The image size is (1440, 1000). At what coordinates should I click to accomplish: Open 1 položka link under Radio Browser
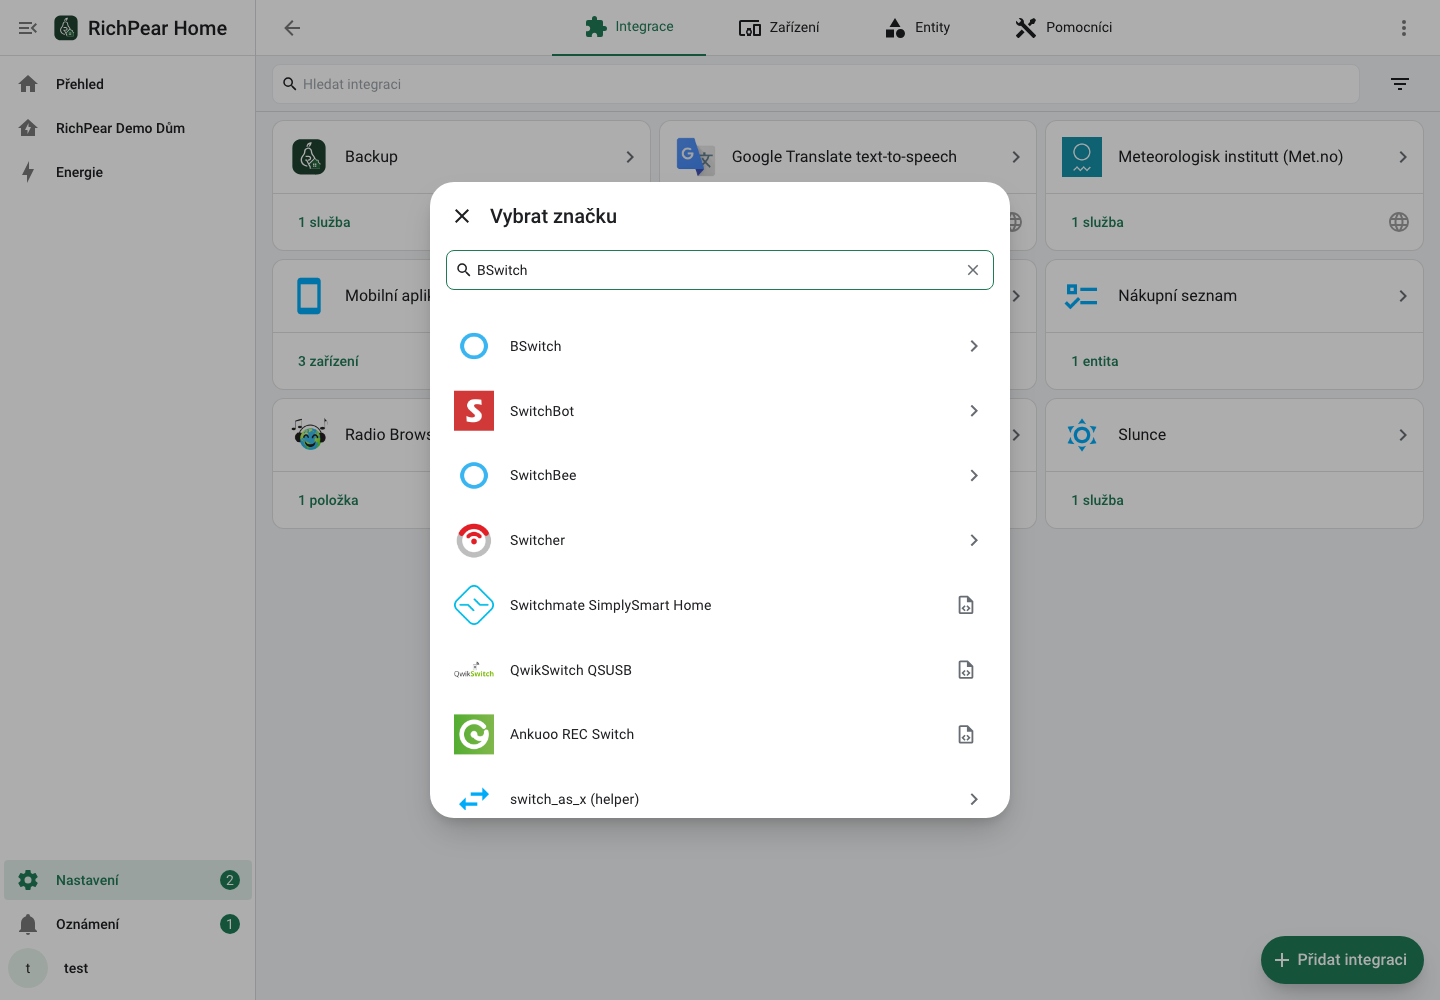tap(328, 500)
